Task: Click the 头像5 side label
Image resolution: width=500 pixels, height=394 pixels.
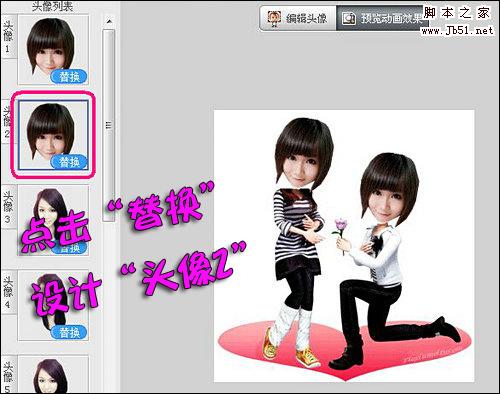Action: pyautogui.click(x=9, y=375)
